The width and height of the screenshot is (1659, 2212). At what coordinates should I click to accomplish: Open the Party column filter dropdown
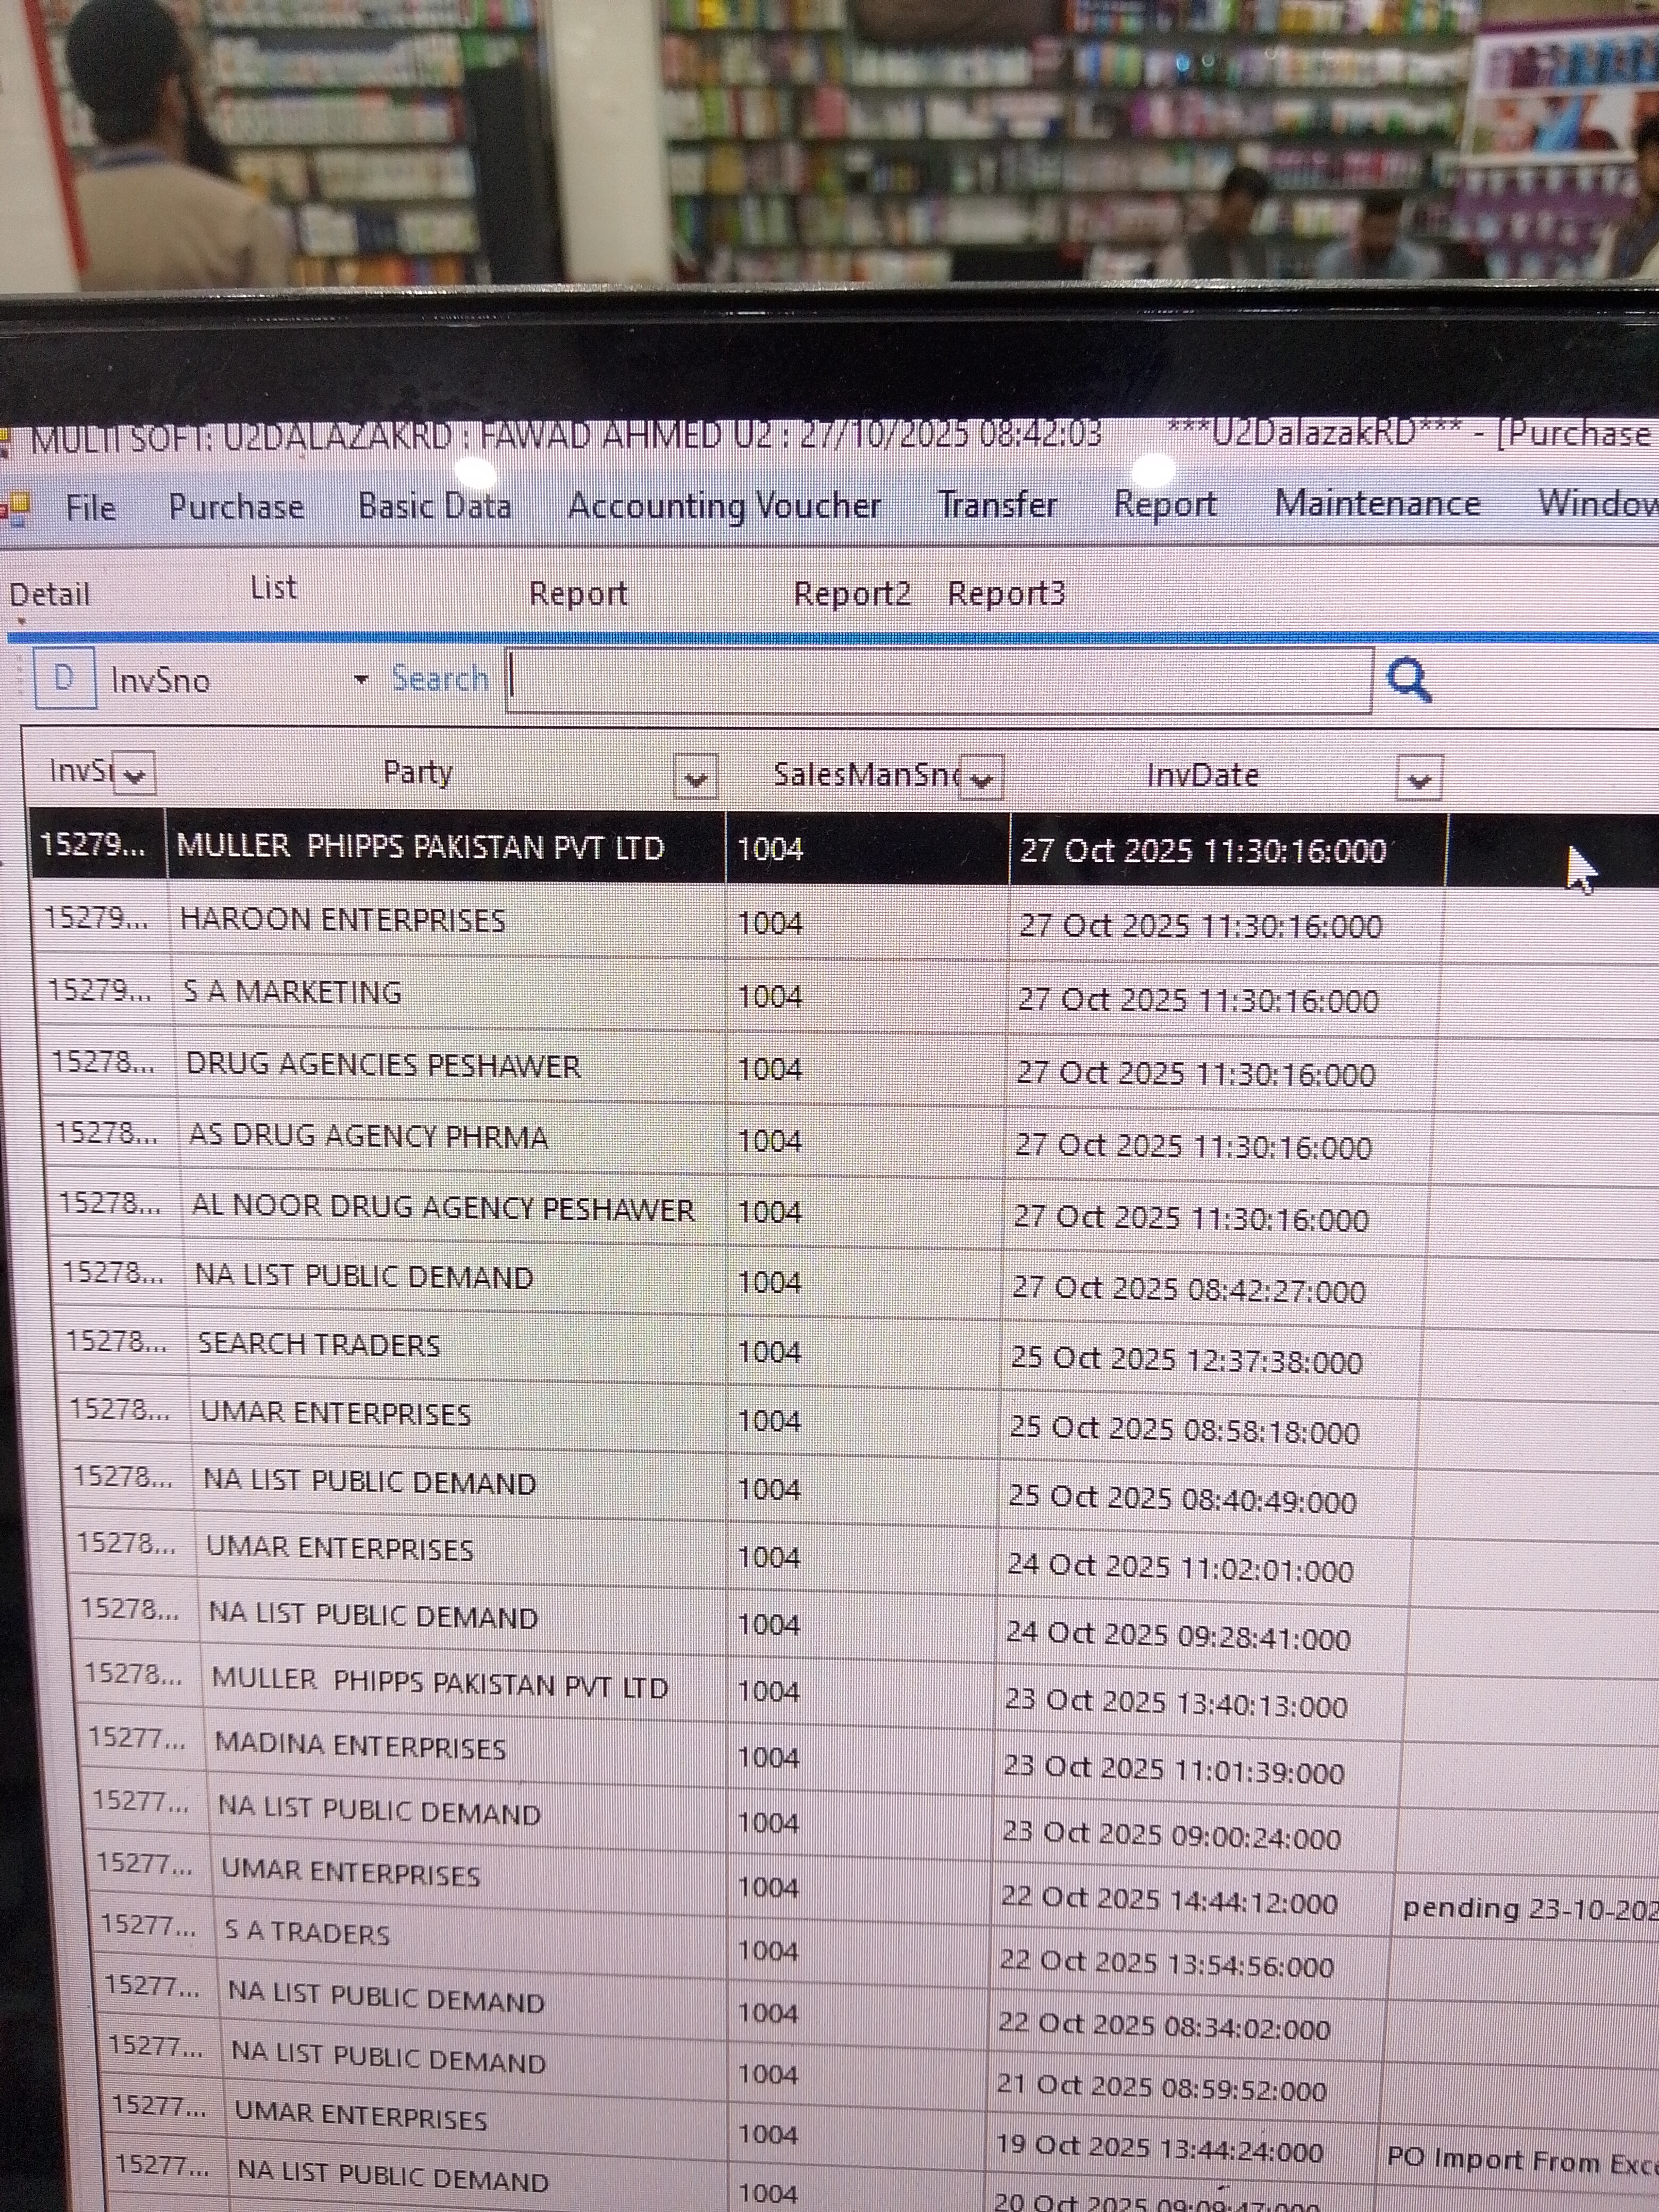[x=696, y=777]
